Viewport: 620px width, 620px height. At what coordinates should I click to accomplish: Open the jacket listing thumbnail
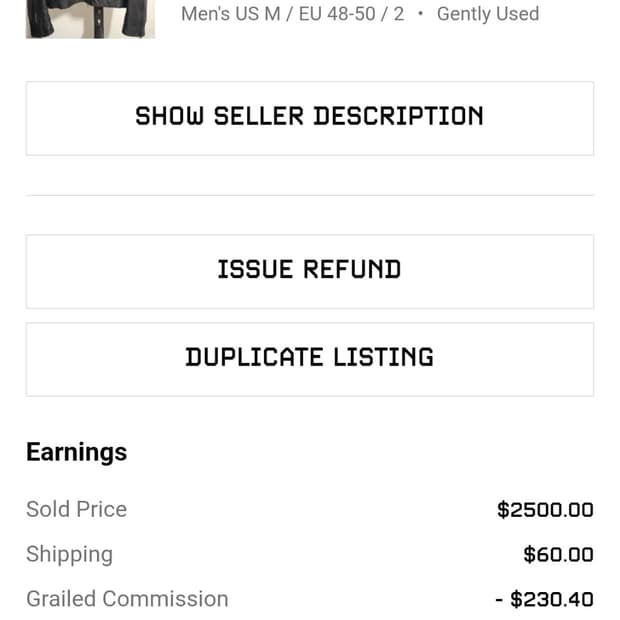90,18
